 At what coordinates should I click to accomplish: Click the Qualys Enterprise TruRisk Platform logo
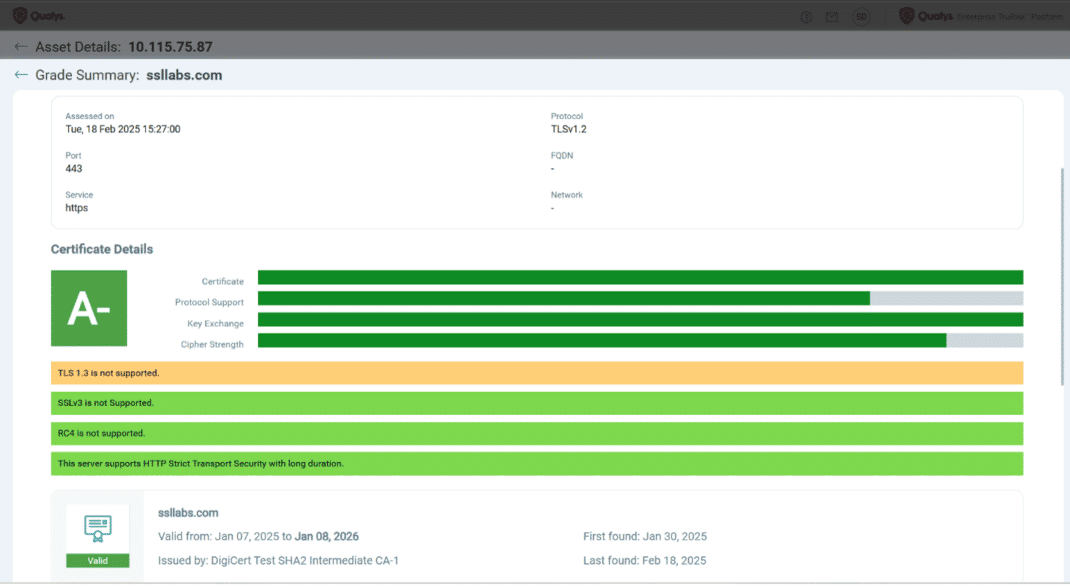pyautogui.click(x=980, y=16)
